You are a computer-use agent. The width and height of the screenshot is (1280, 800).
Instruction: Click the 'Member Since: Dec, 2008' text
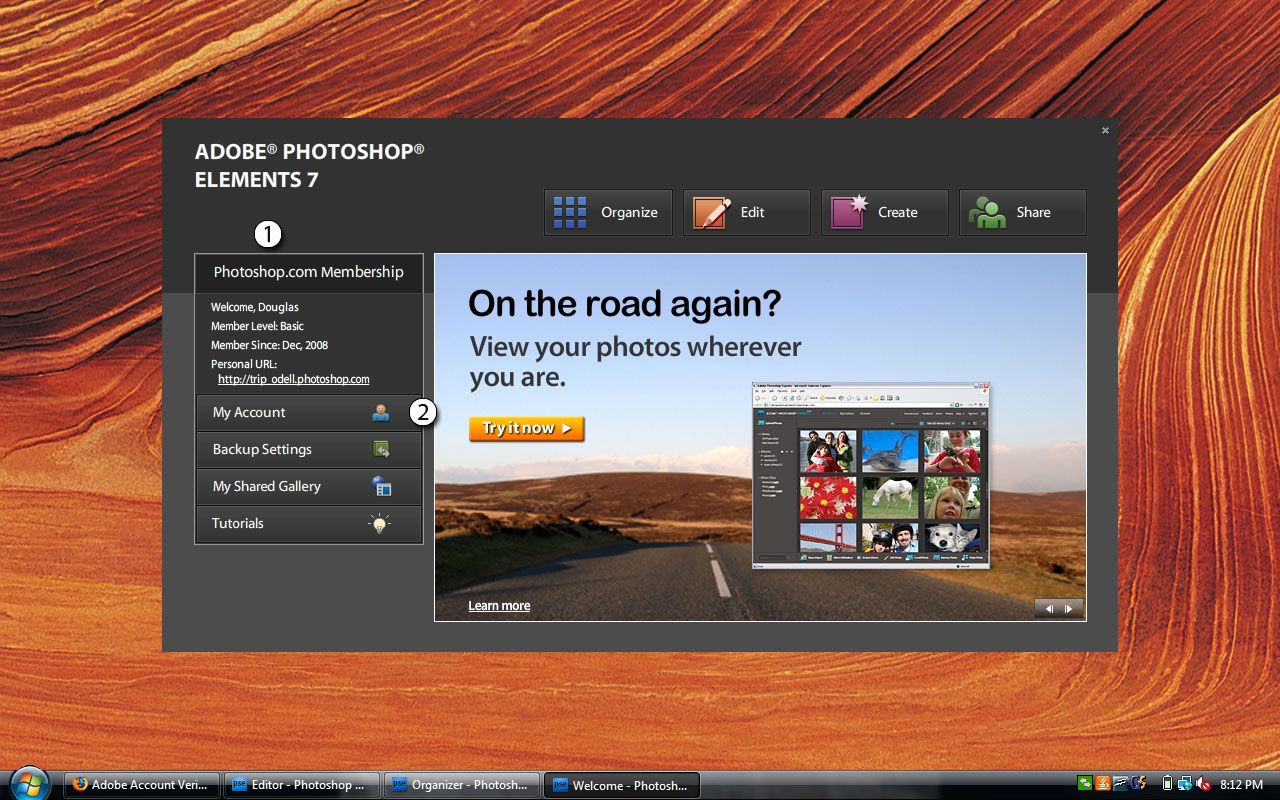tap(269, 345)
